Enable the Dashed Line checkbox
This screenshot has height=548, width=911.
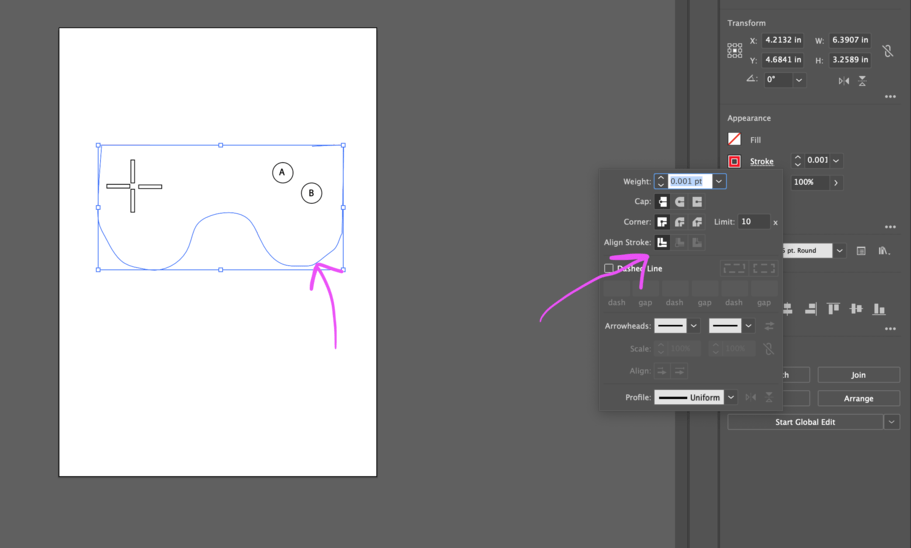[x=609, y=268]
